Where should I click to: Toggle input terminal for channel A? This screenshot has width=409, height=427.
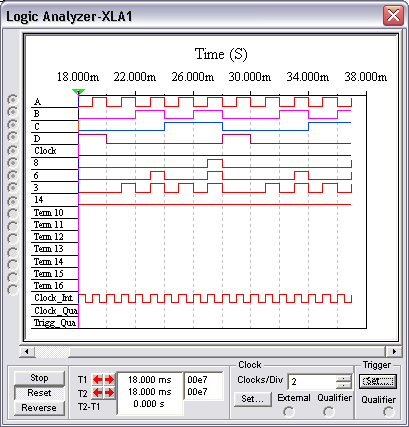tap(13, 100)
